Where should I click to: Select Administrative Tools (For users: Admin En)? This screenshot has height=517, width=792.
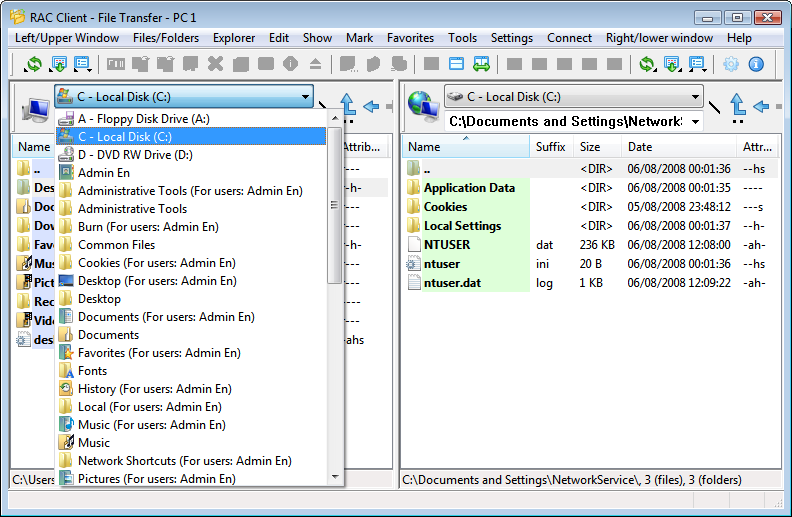[191, 191]
